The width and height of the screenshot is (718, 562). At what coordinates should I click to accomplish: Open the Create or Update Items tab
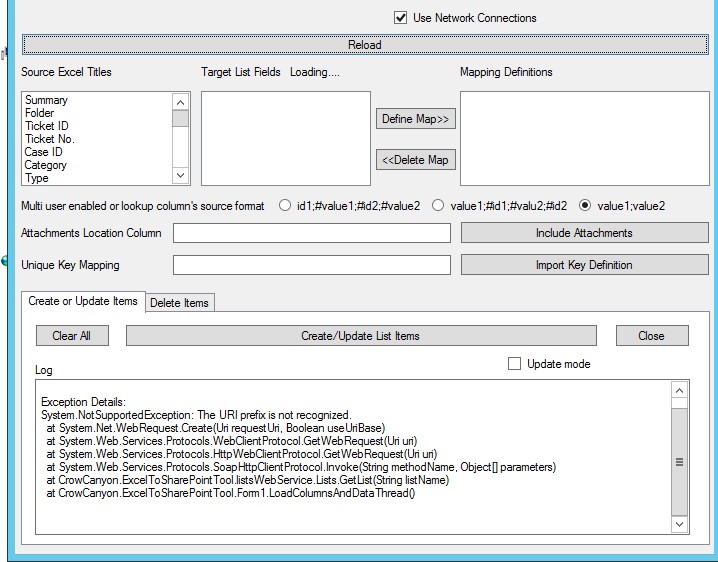(x=83, y=302)
